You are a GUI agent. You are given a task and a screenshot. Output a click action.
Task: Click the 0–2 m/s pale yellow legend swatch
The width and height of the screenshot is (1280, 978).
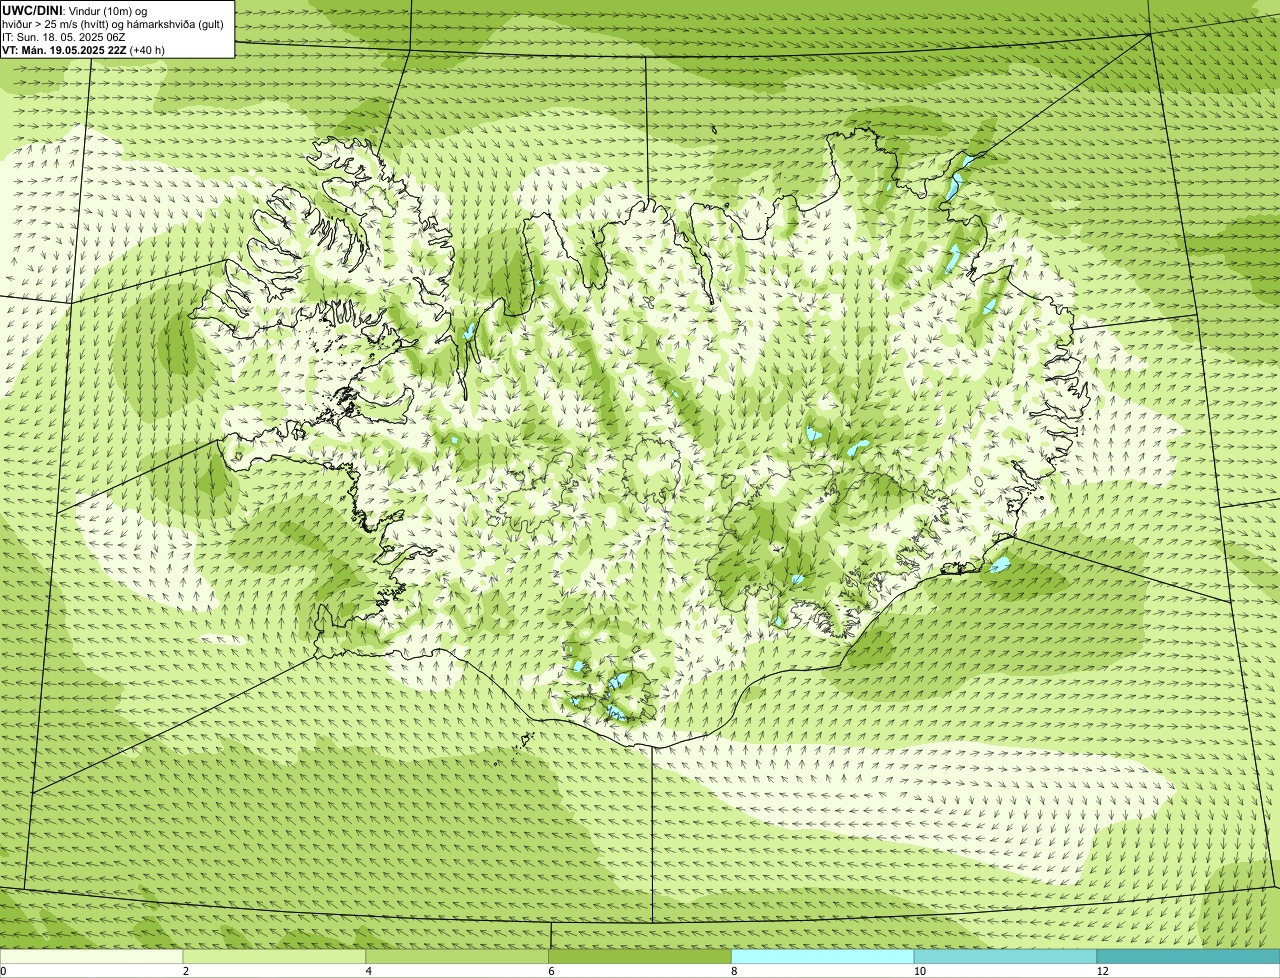pos(92,956)
